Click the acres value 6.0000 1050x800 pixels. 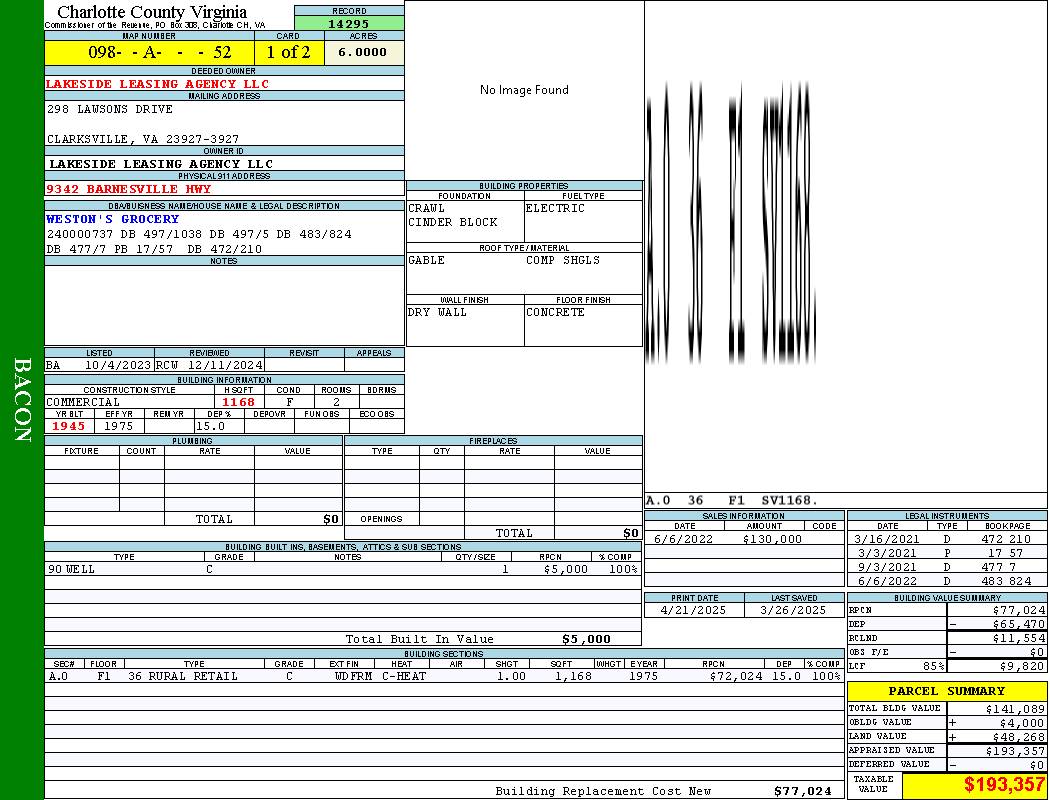[x=362, y=52]
